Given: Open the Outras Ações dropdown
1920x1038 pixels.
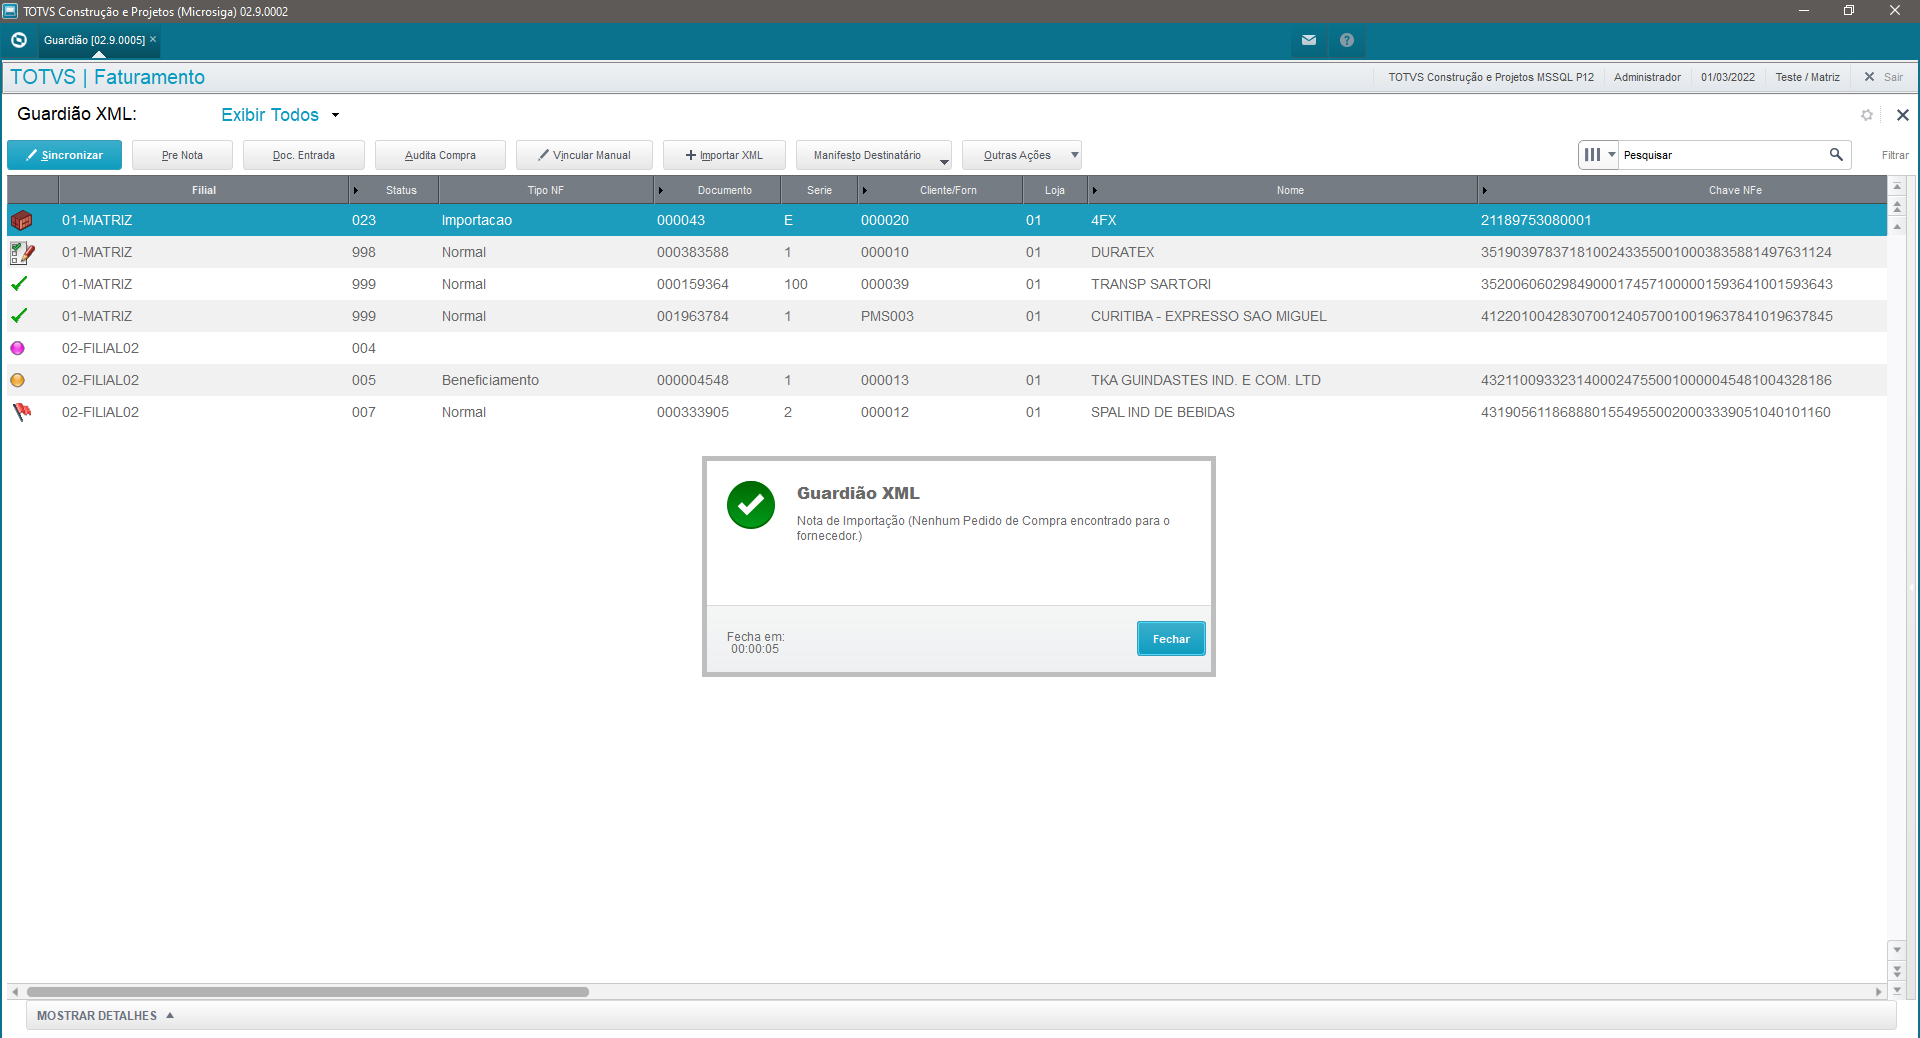Looking at the screenshot, I should click(x=1022, y=155).
